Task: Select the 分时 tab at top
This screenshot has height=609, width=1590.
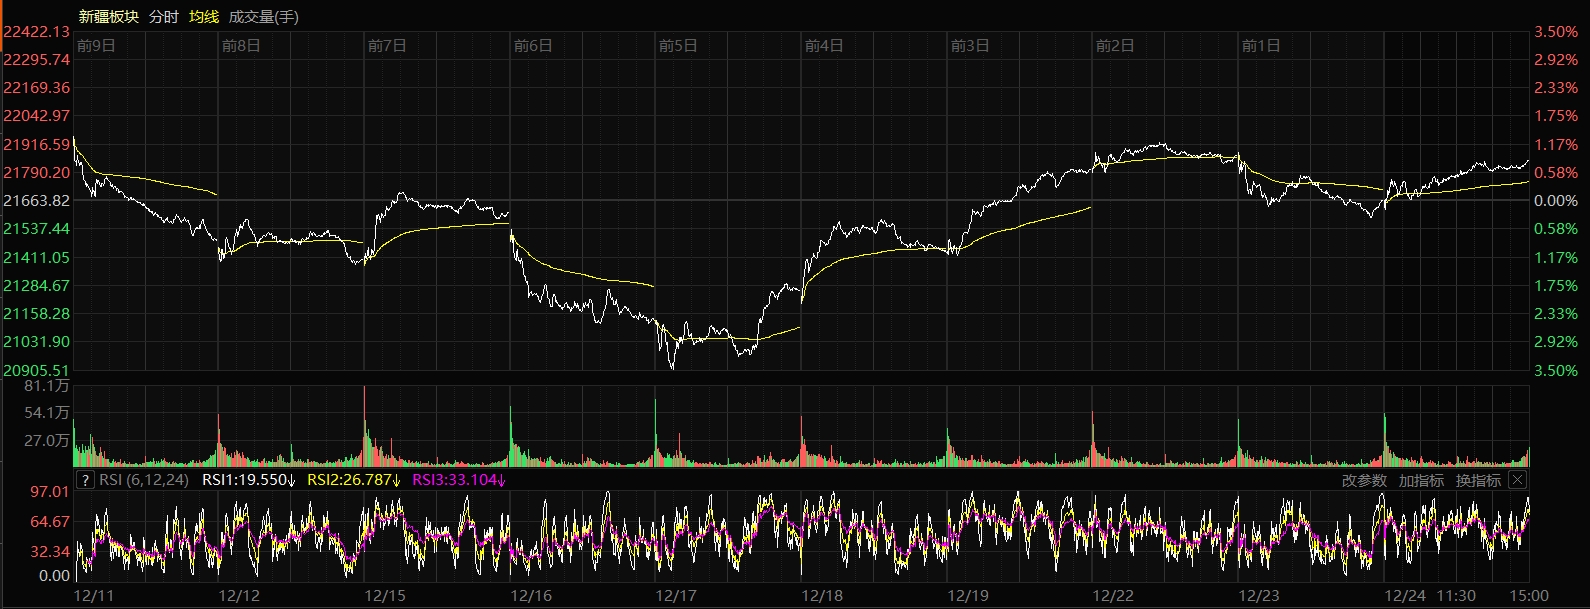Action: pyautogui.click(x=163, y=17)
